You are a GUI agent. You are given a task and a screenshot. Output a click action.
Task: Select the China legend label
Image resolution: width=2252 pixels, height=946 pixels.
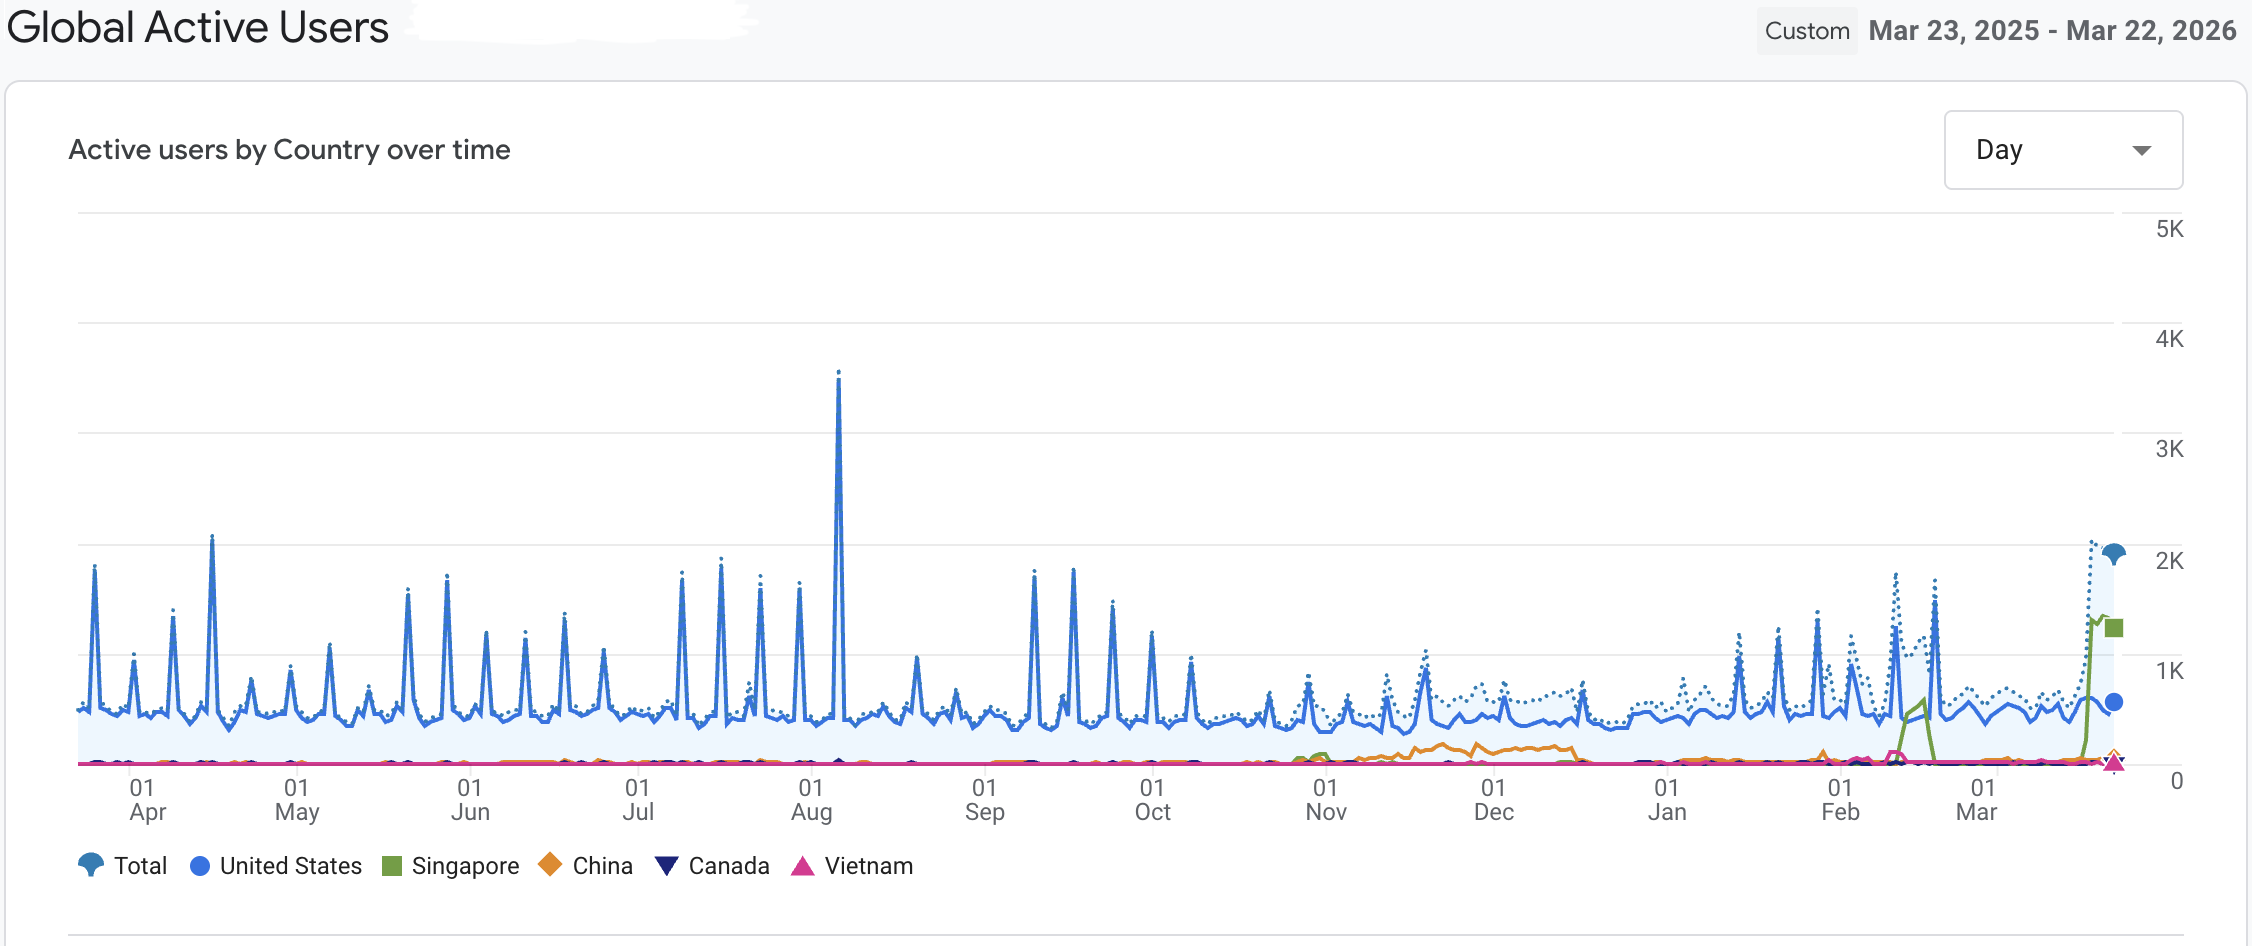[602, 866]
